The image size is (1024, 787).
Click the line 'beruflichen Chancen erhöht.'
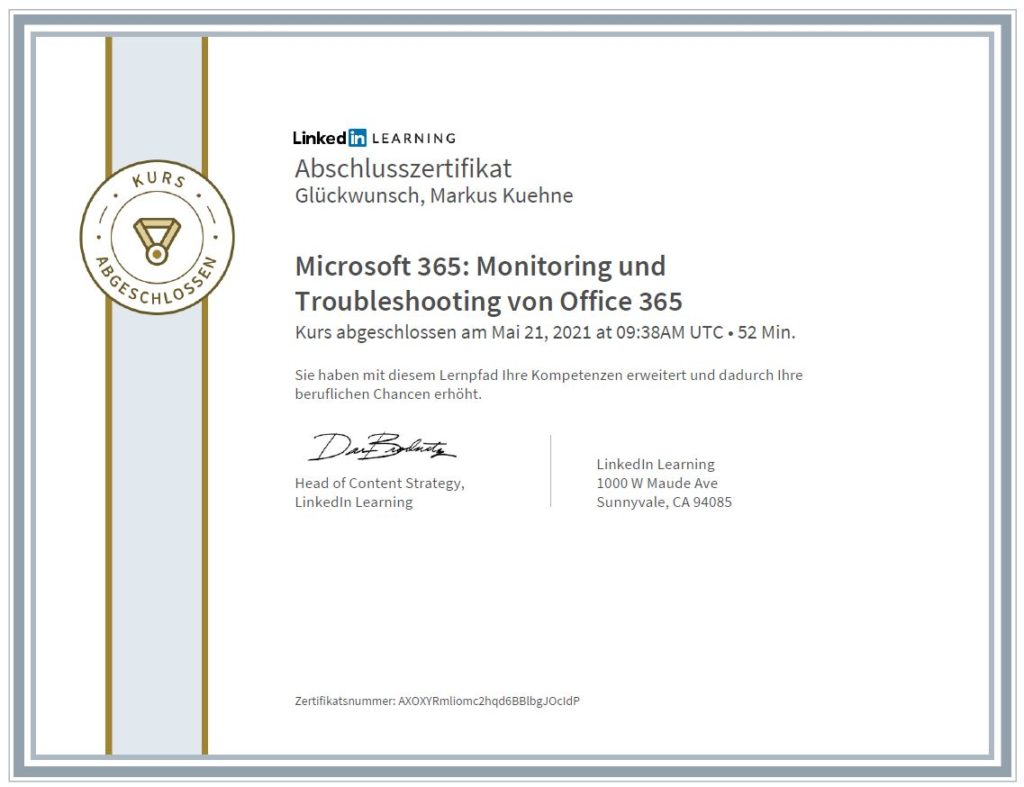[x=388, y=394]
